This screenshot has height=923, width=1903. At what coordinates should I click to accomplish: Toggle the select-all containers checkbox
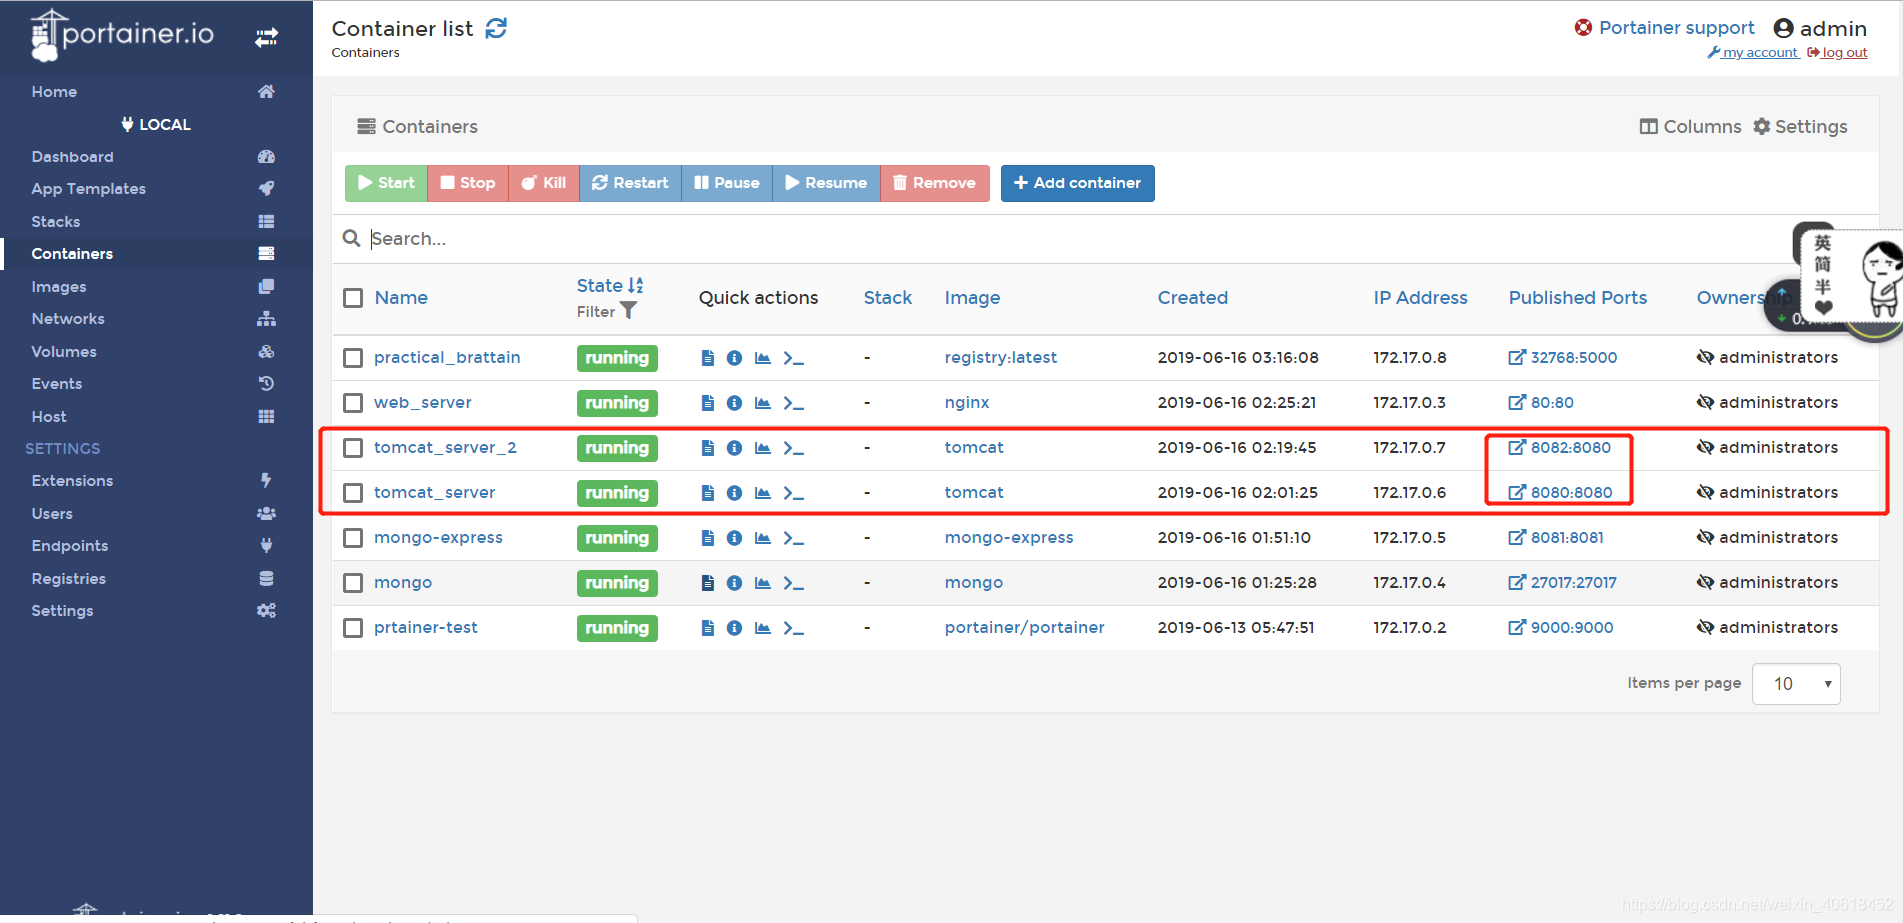pos(353,298)
